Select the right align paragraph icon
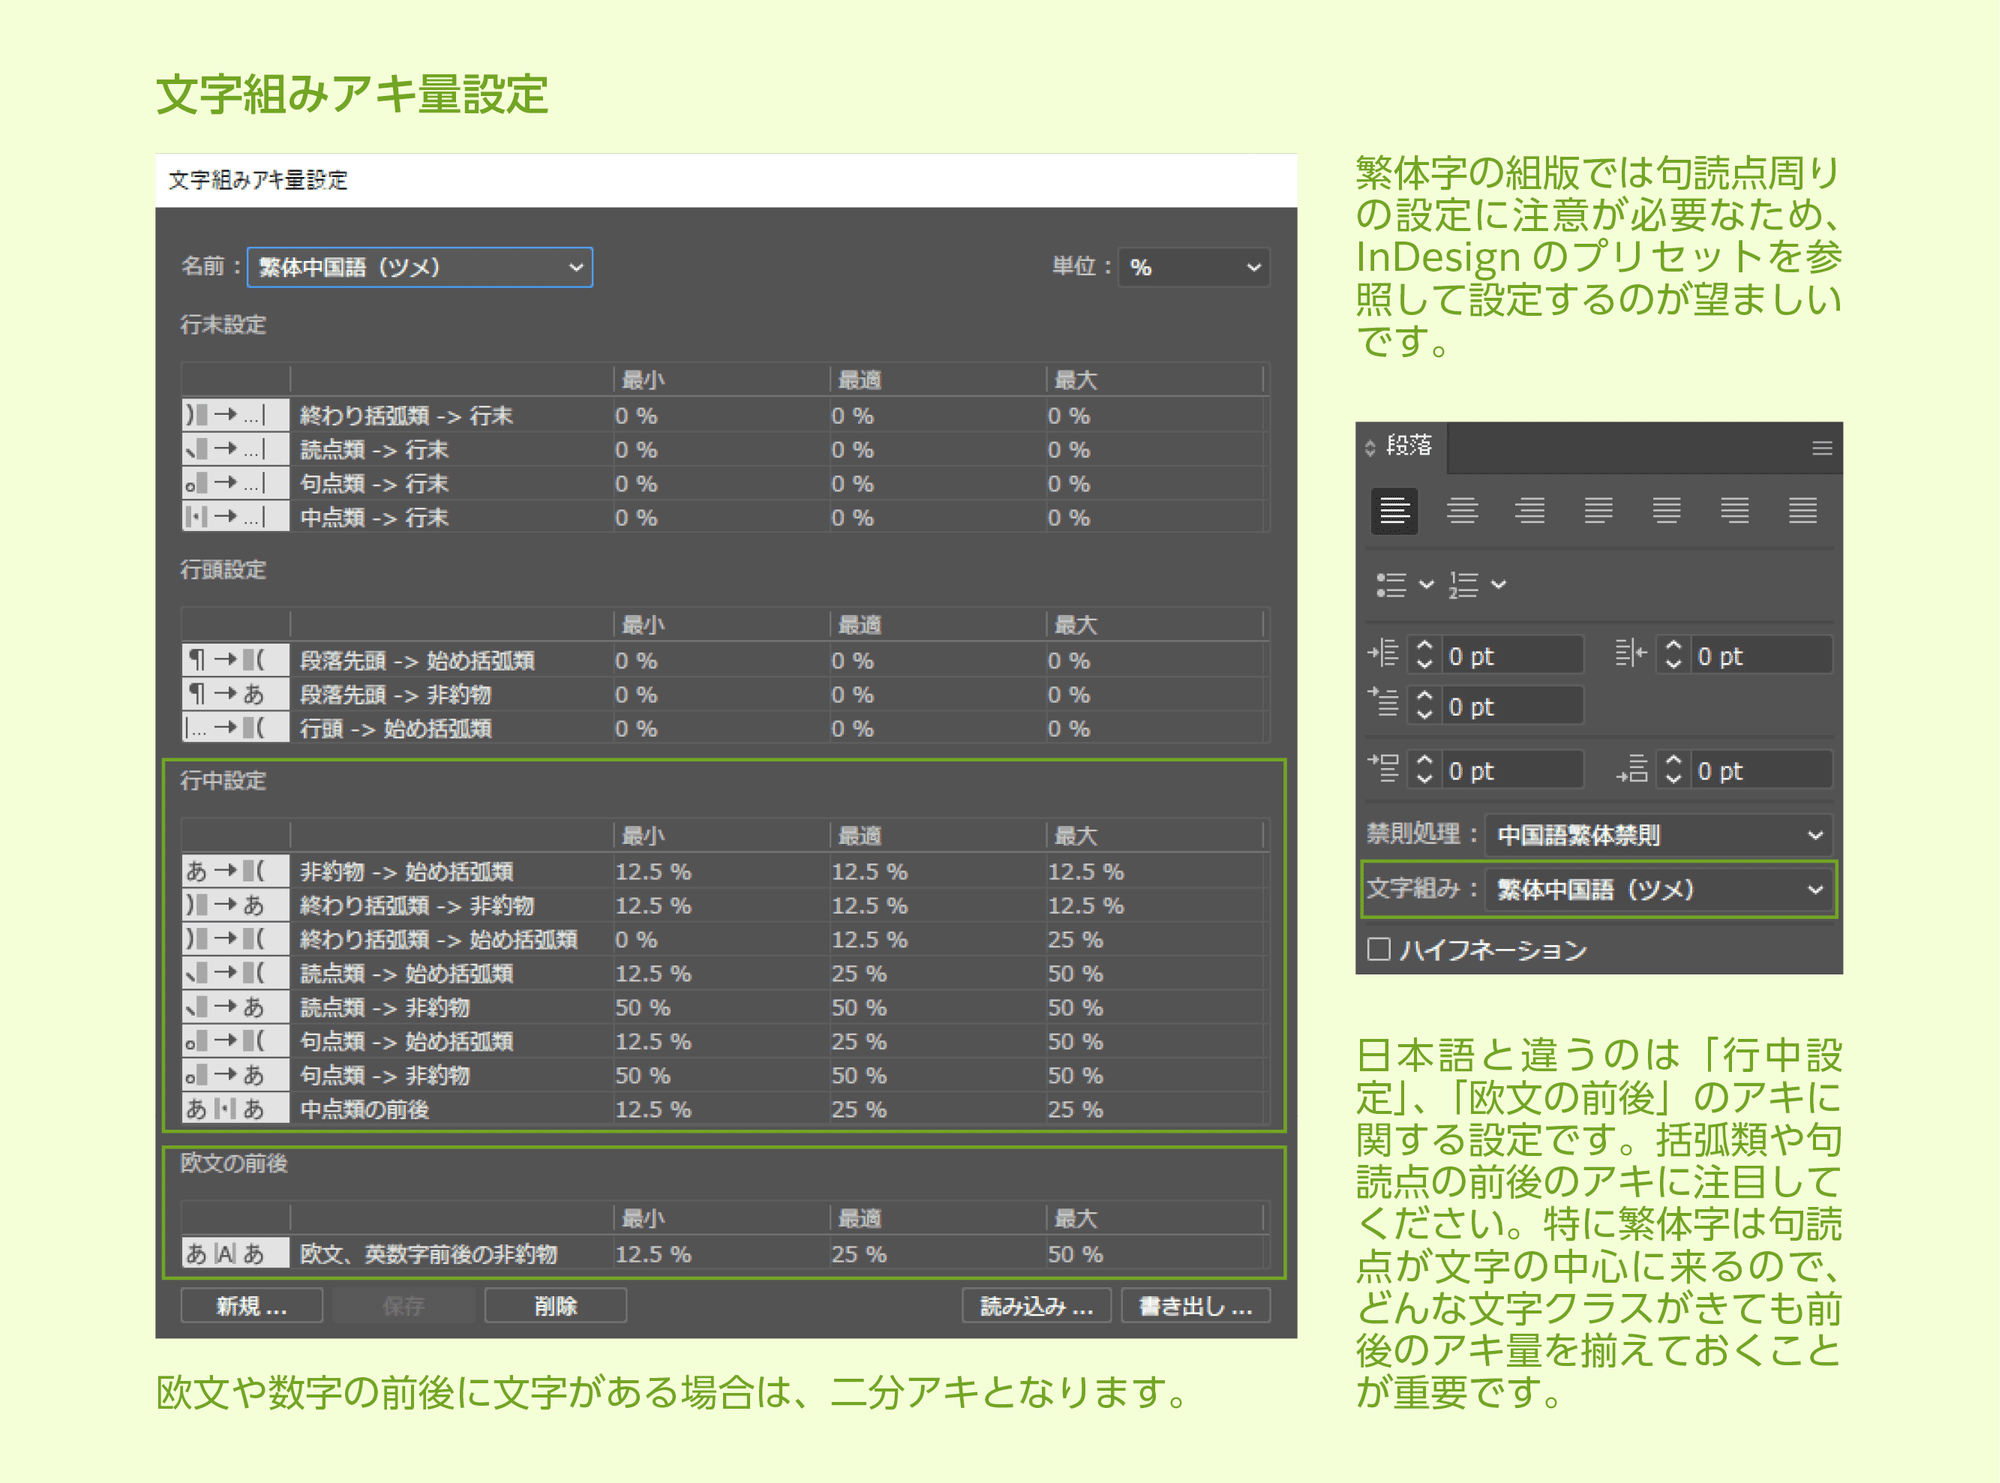 (x=1530, y=511)
